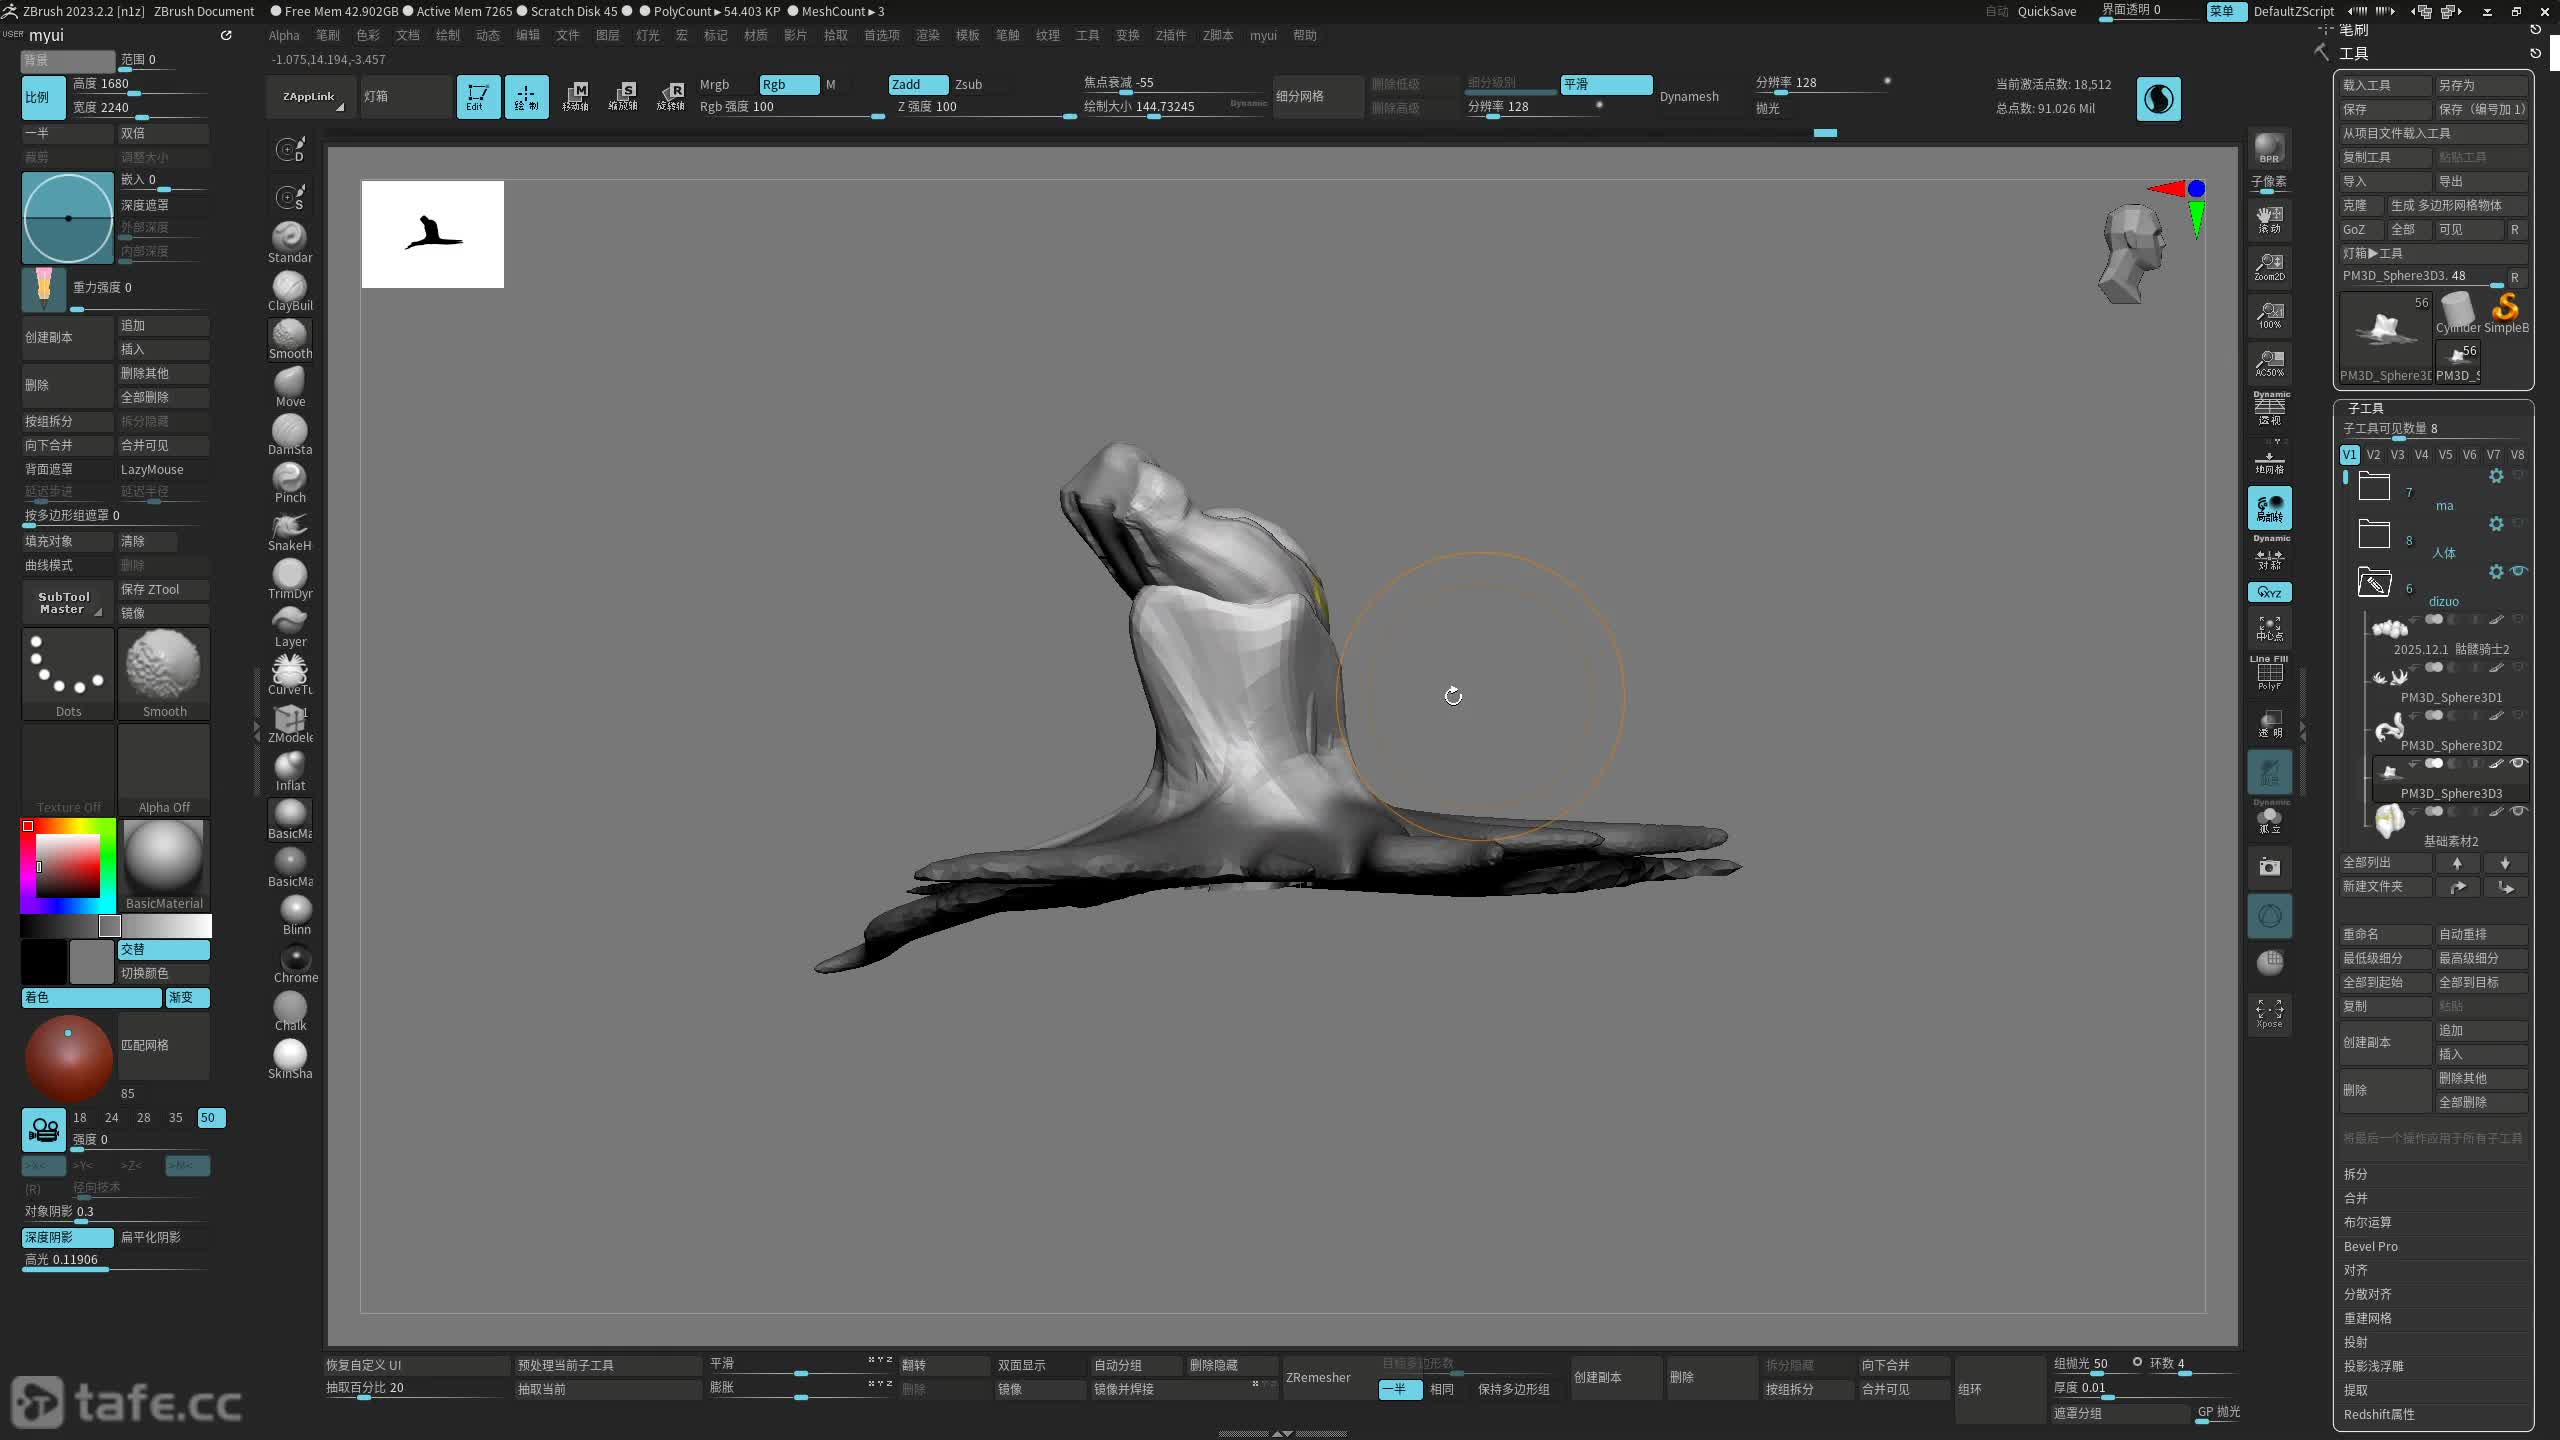Viewport: 2560px width, 1440px height.
Task: Select the Cylinder tool thumbnail
Action: (2457, 314)
